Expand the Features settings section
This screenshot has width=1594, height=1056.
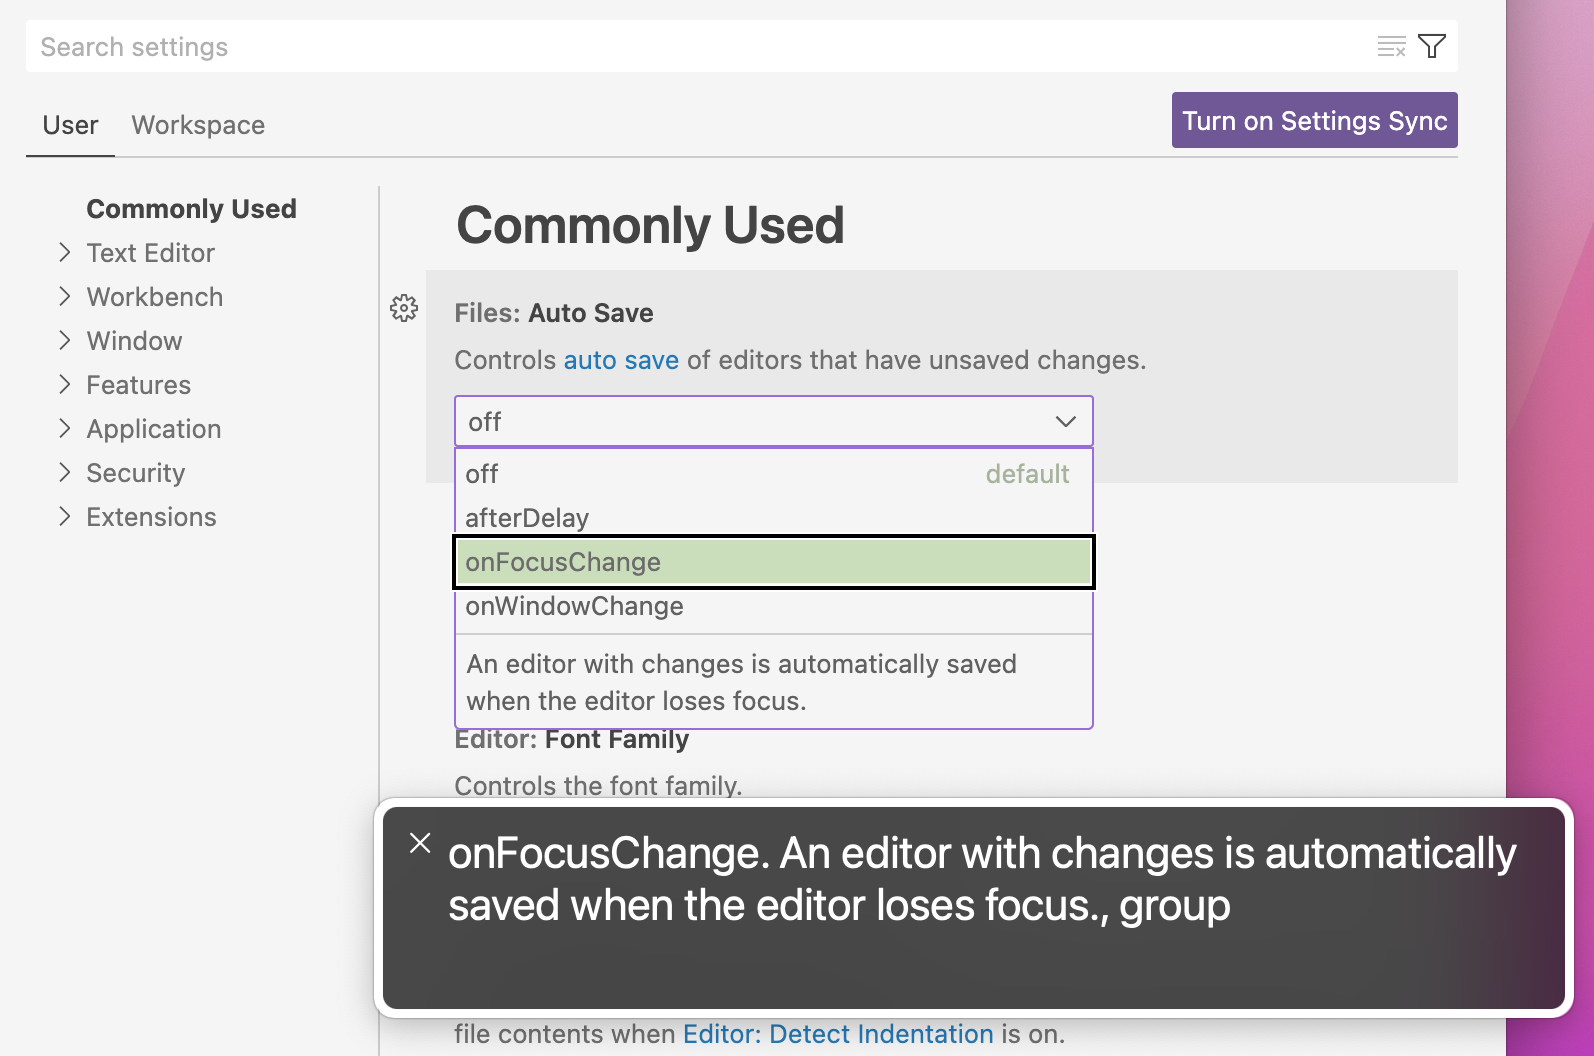(64, 384)
